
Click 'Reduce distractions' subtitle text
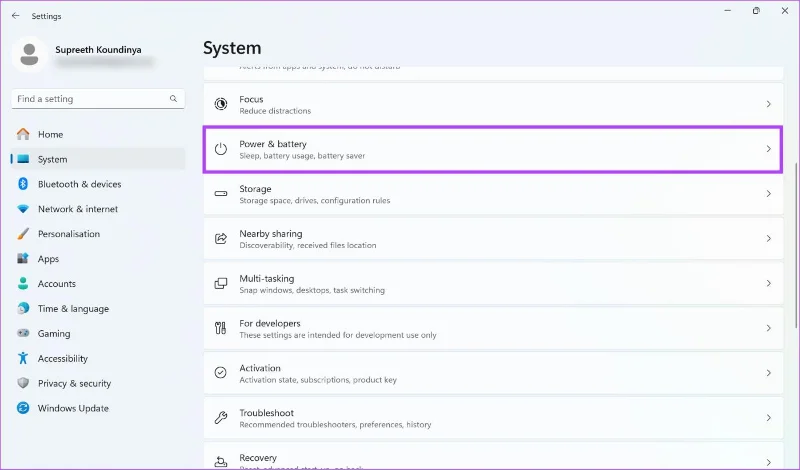tap(275, 111)
